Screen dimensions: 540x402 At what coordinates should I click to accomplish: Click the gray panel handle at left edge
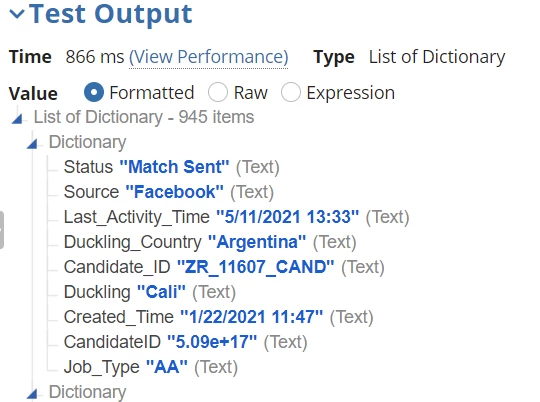2,230
